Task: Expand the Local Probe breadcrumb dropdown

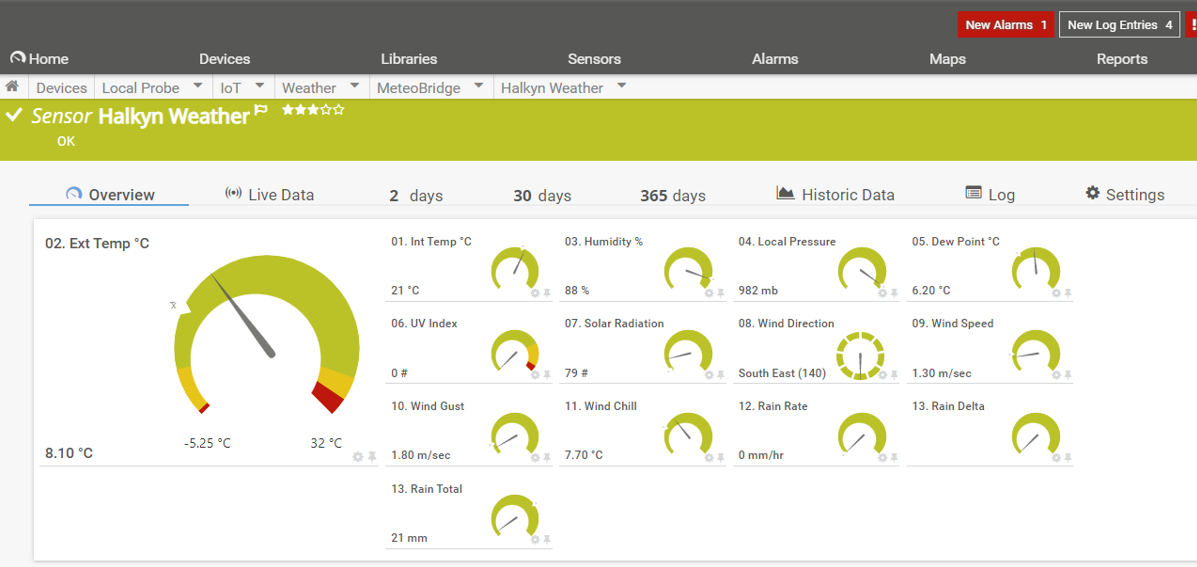Action: pos(197,87)
